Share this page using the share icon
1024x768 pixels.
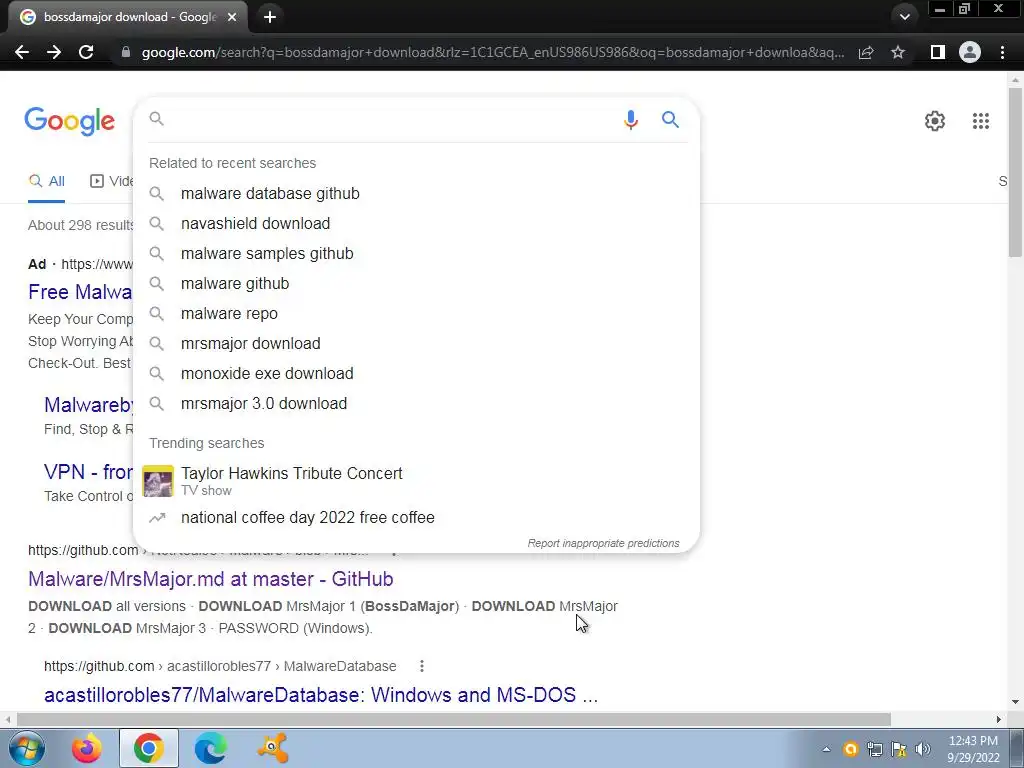866,52
